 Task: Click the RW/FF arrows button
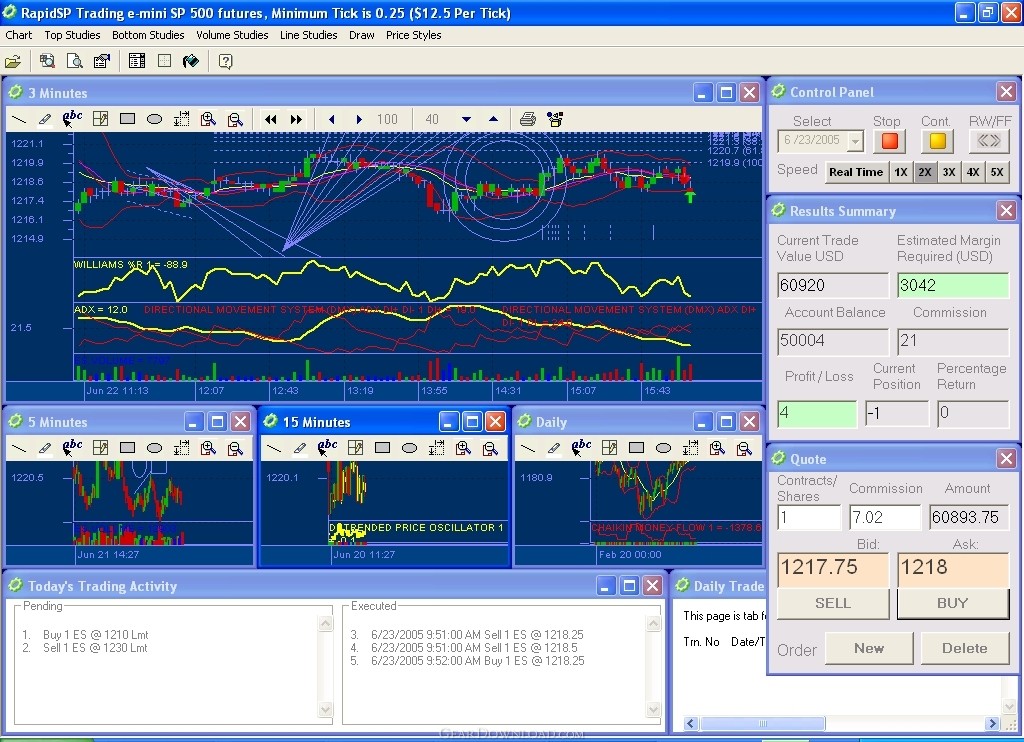click(989, 140)
